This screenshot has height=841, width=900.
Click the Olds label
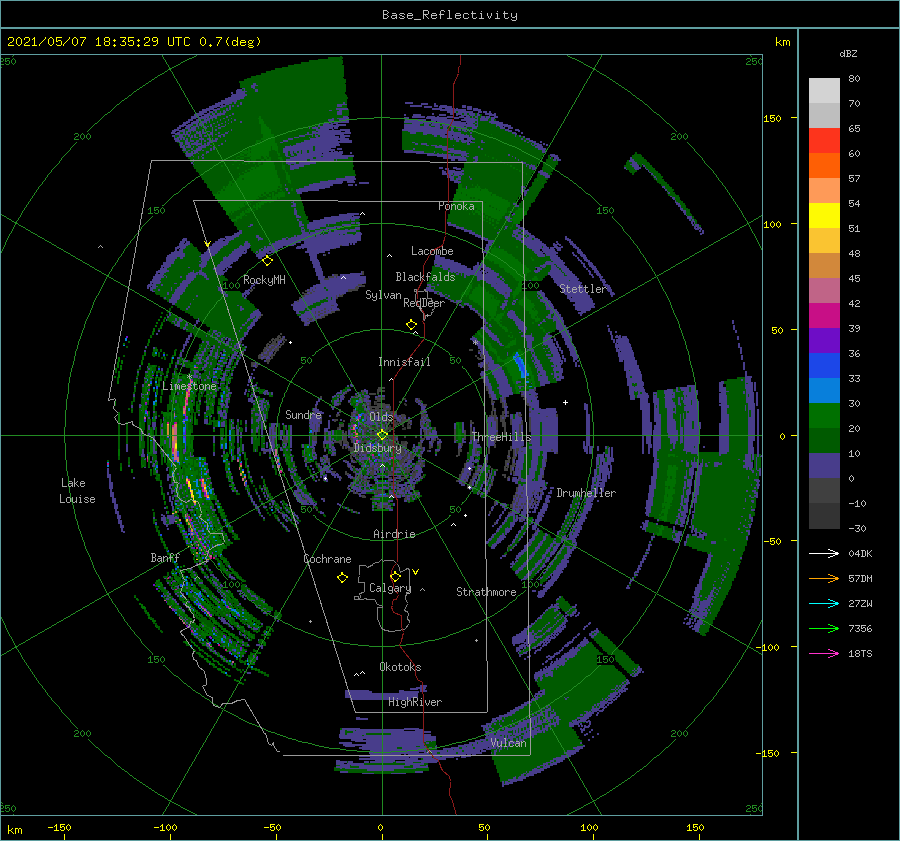pos(381,417)
